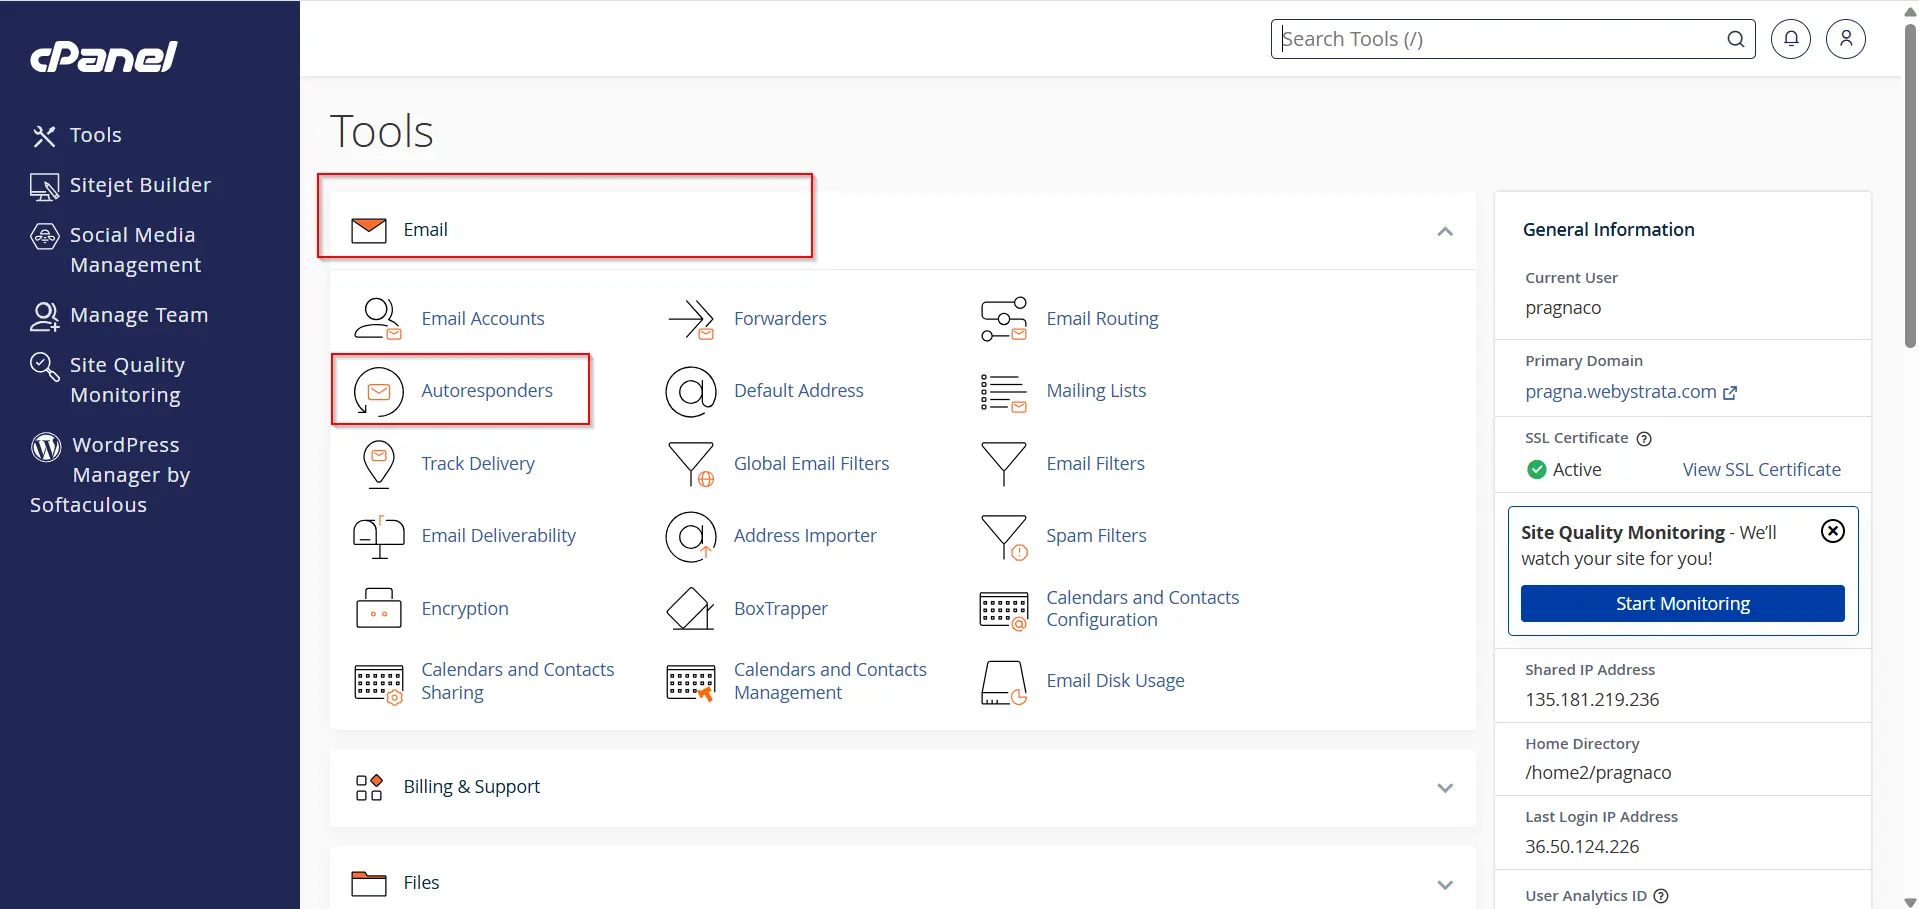Open the Email Deliverability link
Image resolution: width=1919 pixels, height=909 pixels.
(x=499, y=536)
